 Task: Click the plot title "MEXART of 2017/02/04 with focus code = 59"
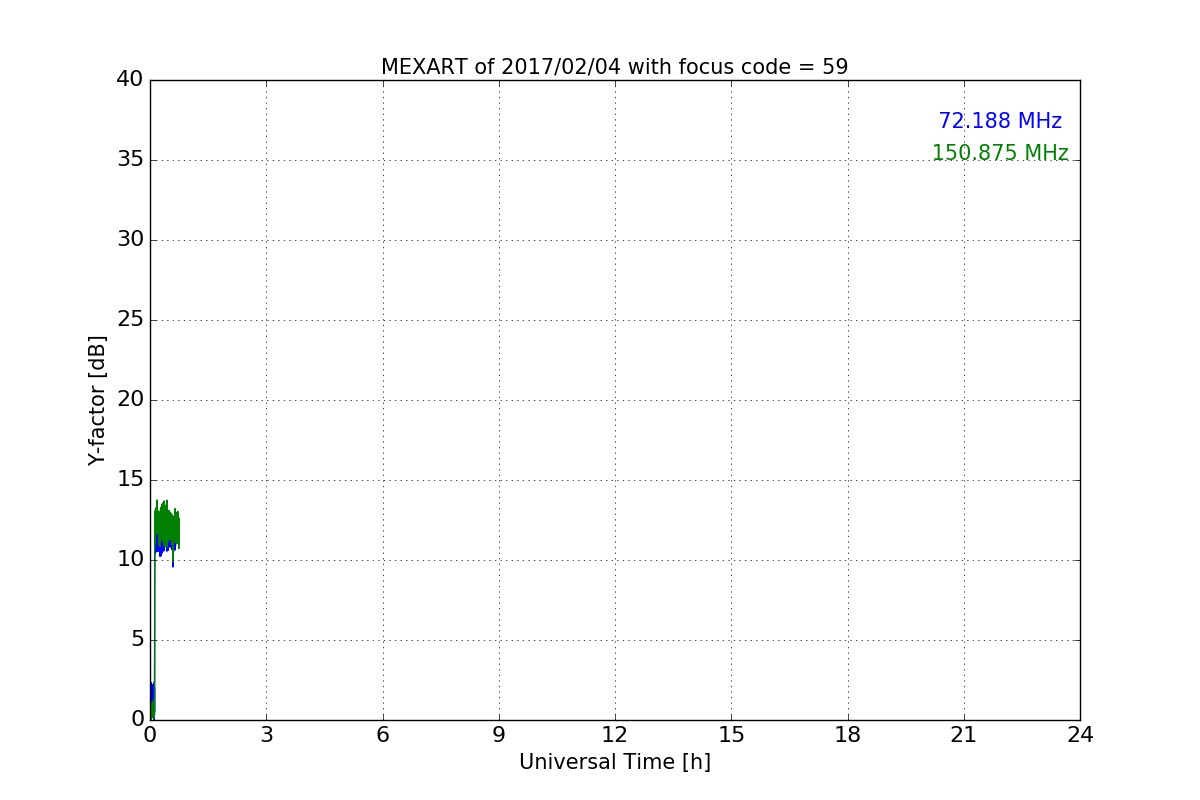[x=614, y=67]
